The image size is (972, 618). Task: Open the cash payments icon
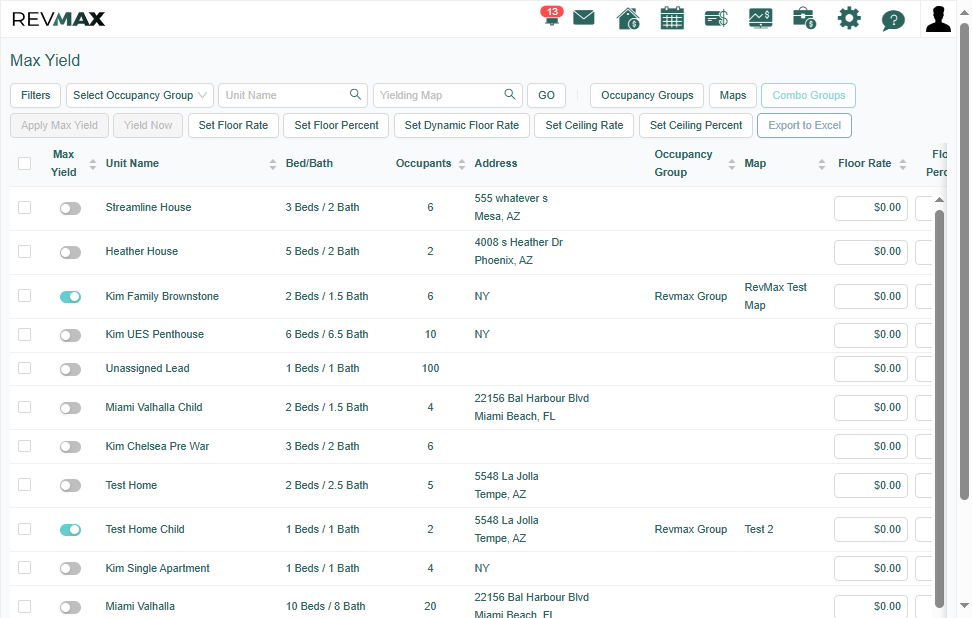click(x=716, y=19)
